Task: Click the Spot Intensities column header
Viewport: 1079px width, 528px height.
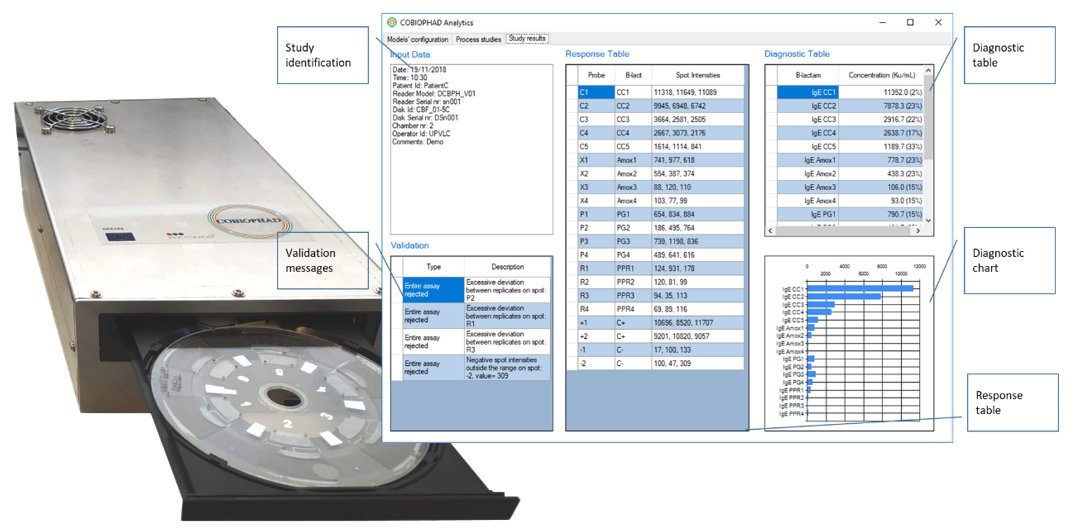Action: click(697, 75)
